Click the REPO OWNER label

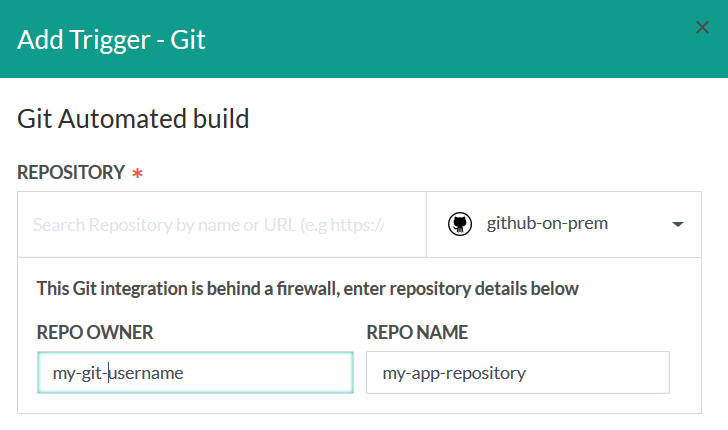pos(95,332)
